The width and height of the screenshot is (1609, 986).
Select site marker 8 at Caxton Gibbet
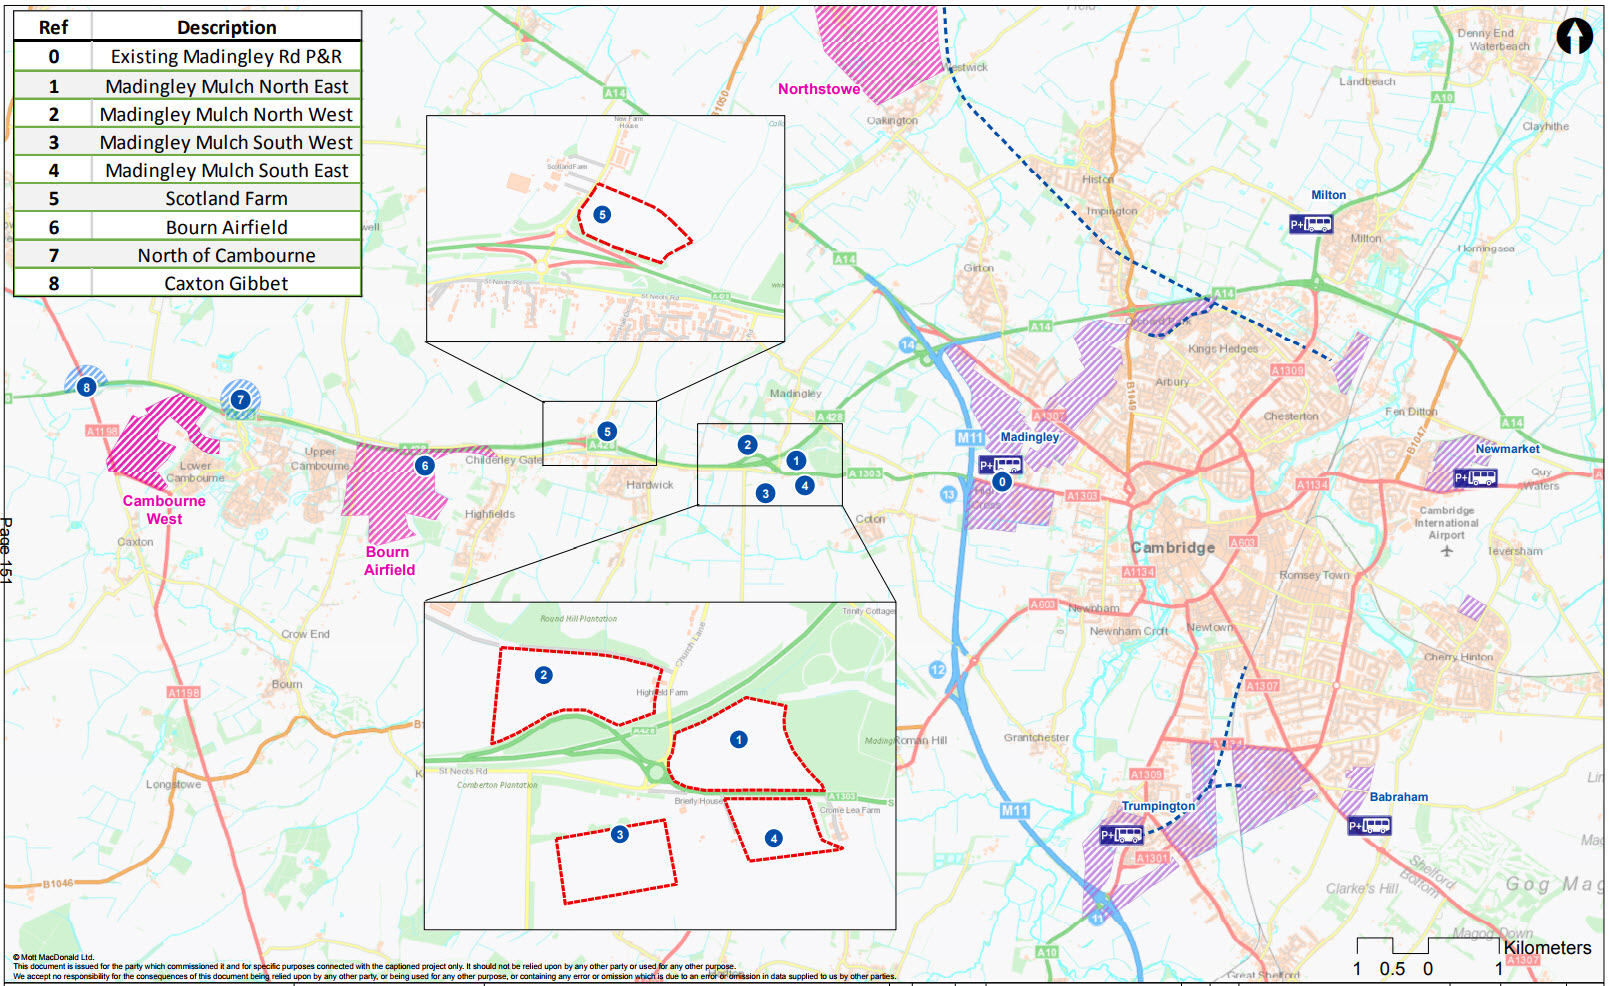point(87,387)
